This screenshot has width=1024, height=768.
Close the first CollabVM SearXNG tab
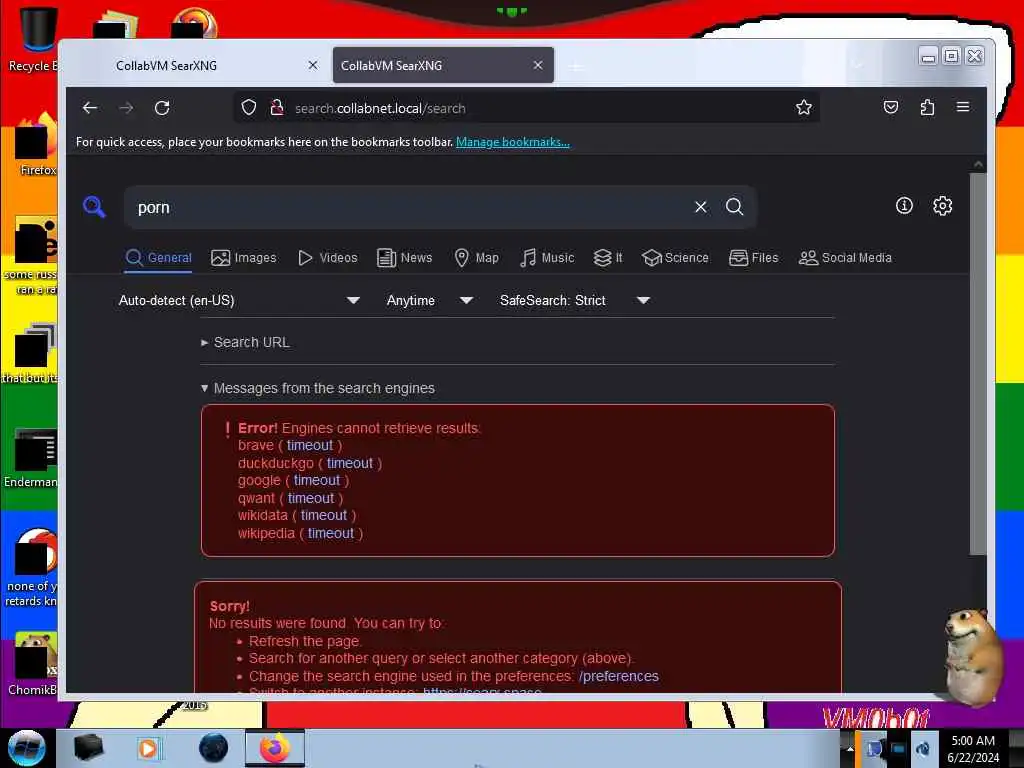tap(313, 65)
